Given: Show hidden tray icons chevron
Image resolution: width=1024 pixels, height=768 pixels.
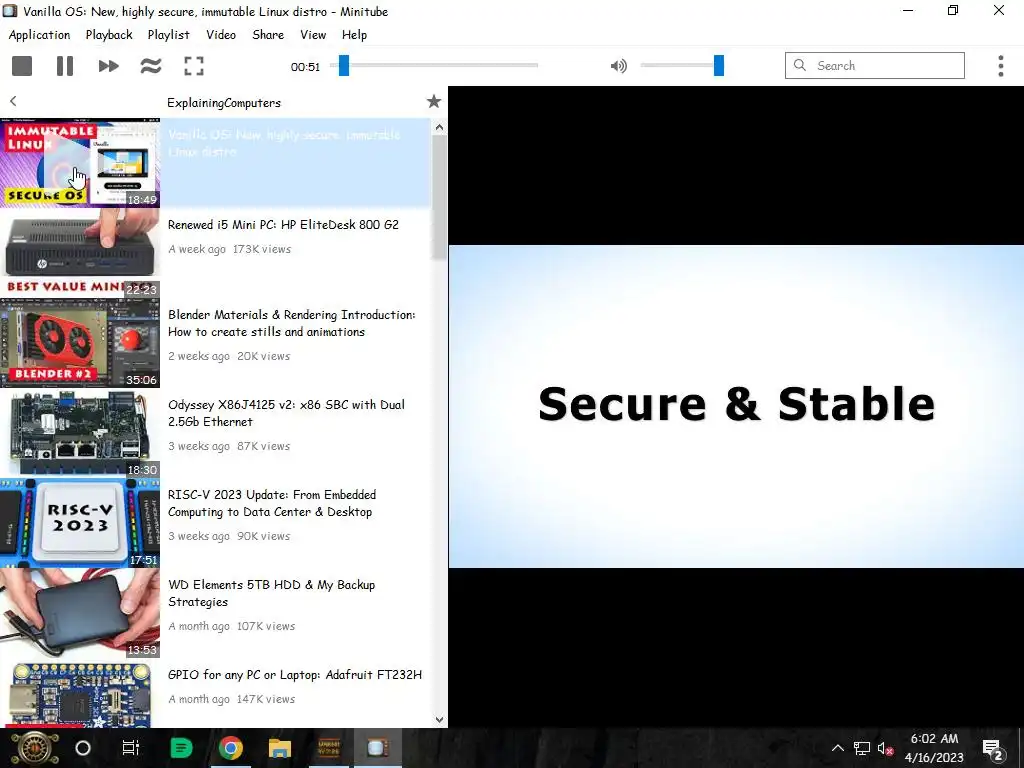Looking at the screenshot, I should (x=837, y=748).
